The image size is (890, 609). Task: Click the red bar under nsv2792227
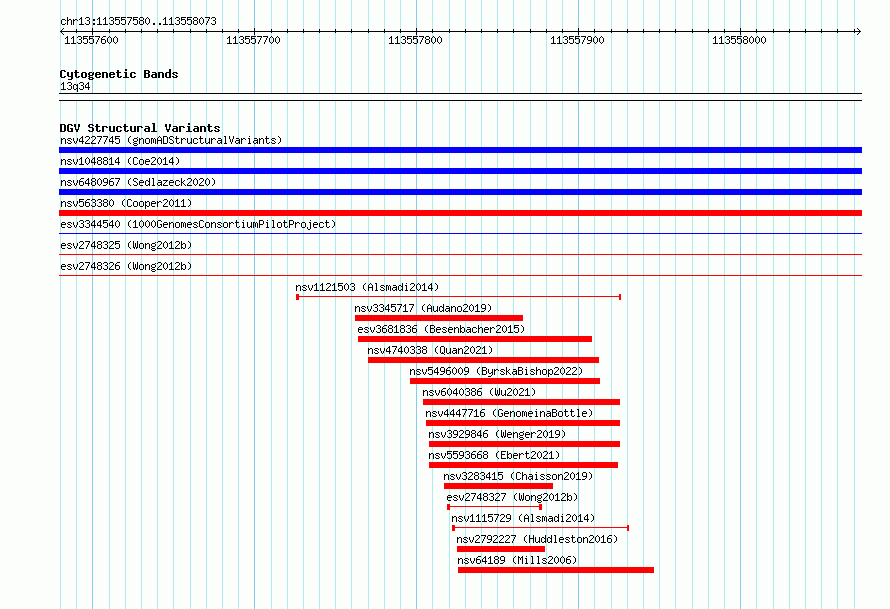pyautogui.click(x=501, y=549)
